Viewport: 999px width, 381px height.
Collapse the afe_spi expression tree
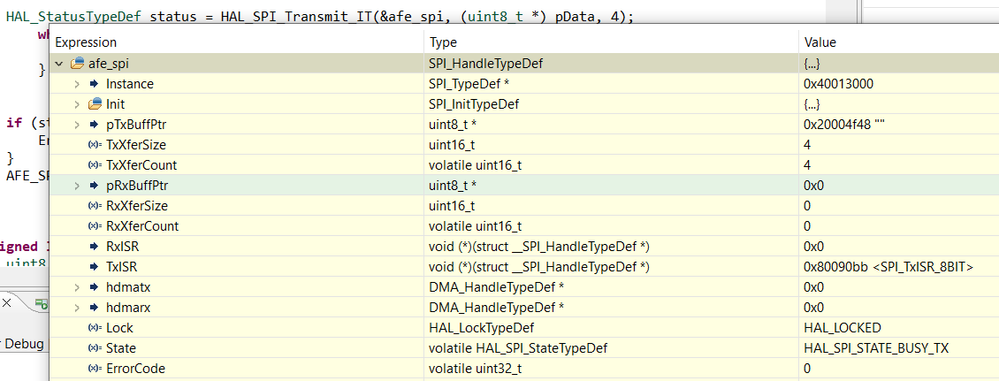[x=59, y=64]
